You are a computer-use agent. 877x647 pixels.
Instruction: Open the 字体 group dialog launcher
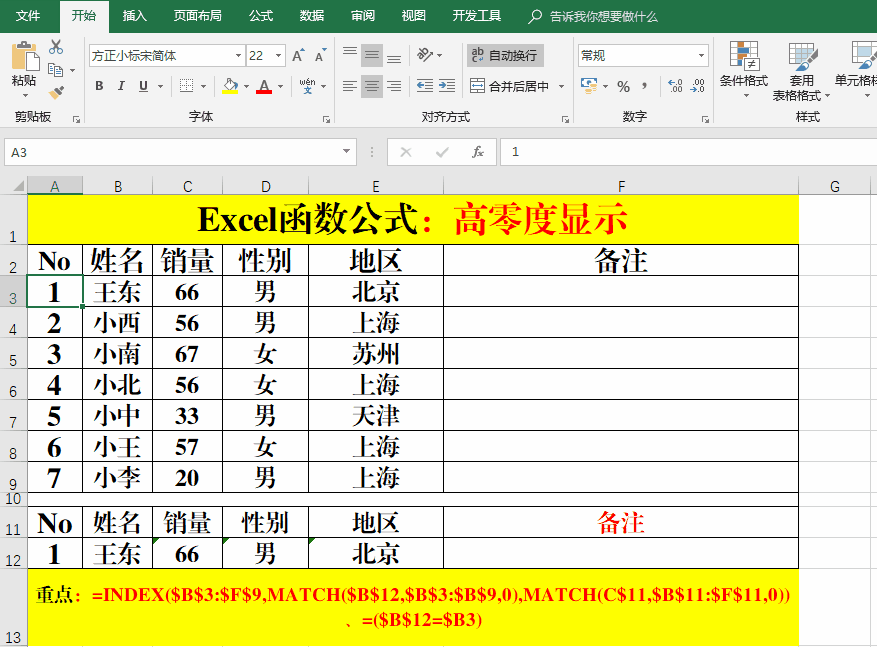[326, 119]
